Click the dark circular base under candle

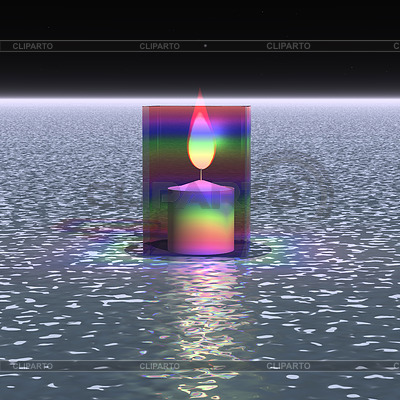pos(198,247)
